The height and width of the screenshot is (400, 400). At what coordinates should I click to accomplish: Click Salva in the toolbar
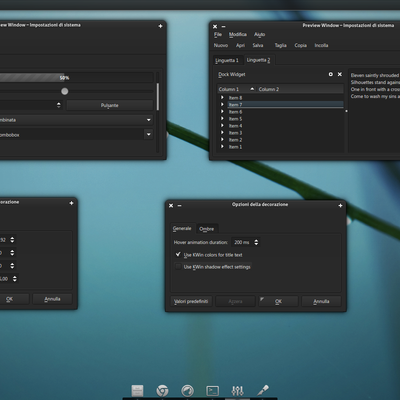pyautogui.click(x=258, y=45)
